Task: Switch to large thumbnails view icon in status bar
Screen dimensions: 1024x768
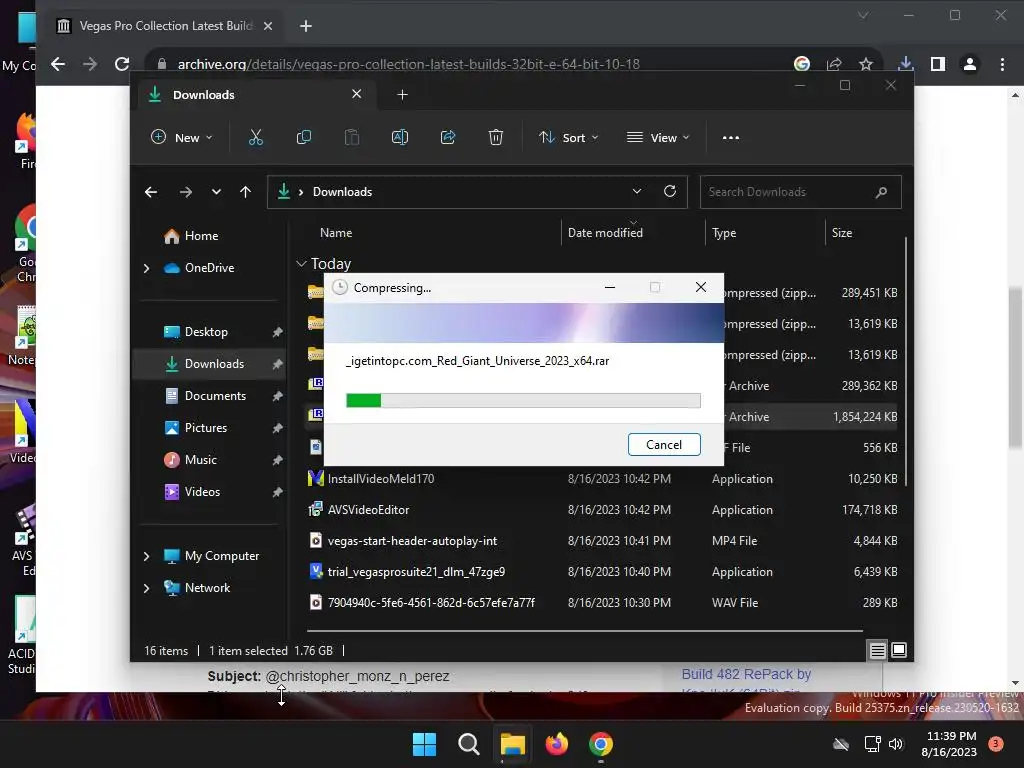Action: coord(899,650)
